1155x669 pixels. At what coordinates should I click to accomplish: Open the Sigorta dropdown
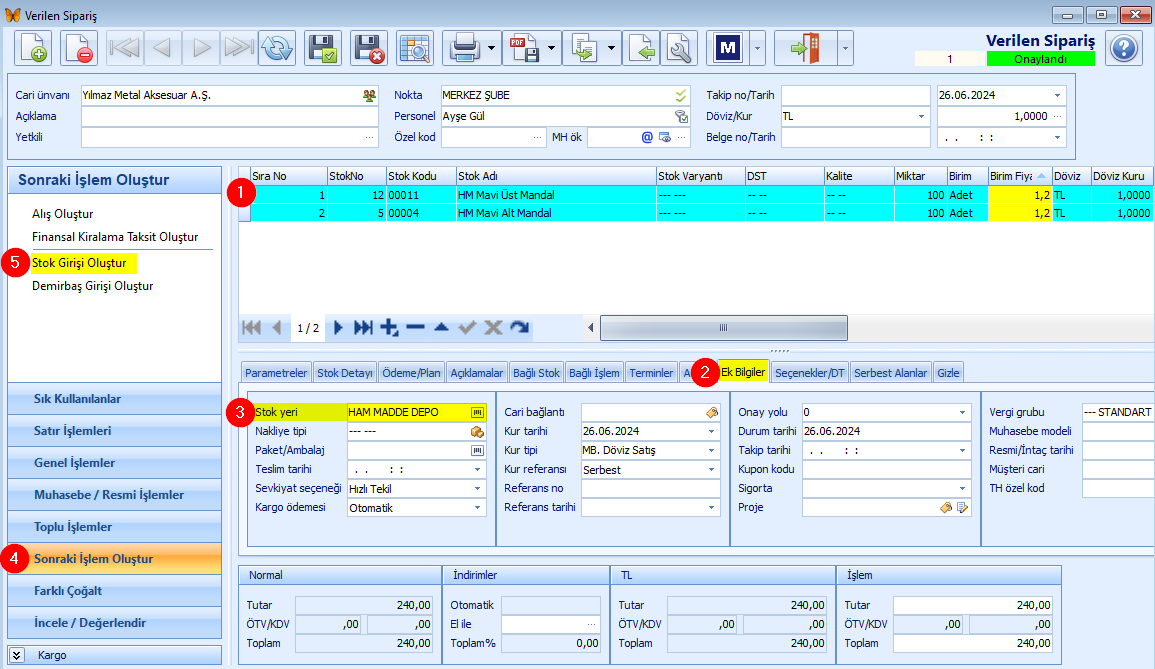click(x=962, y=488)
